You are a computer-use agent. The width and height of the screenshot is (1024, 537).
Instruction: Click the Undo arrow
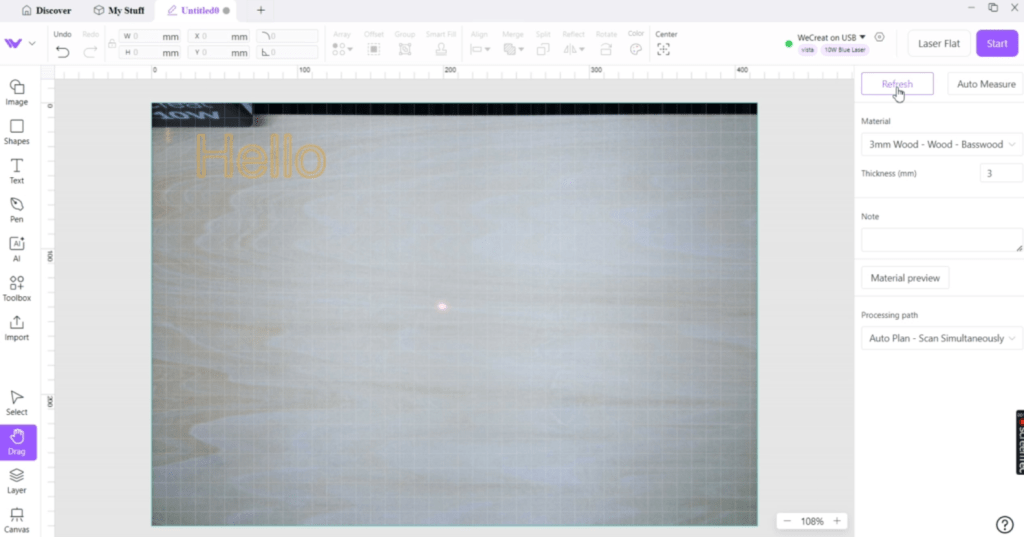point(62,51)
